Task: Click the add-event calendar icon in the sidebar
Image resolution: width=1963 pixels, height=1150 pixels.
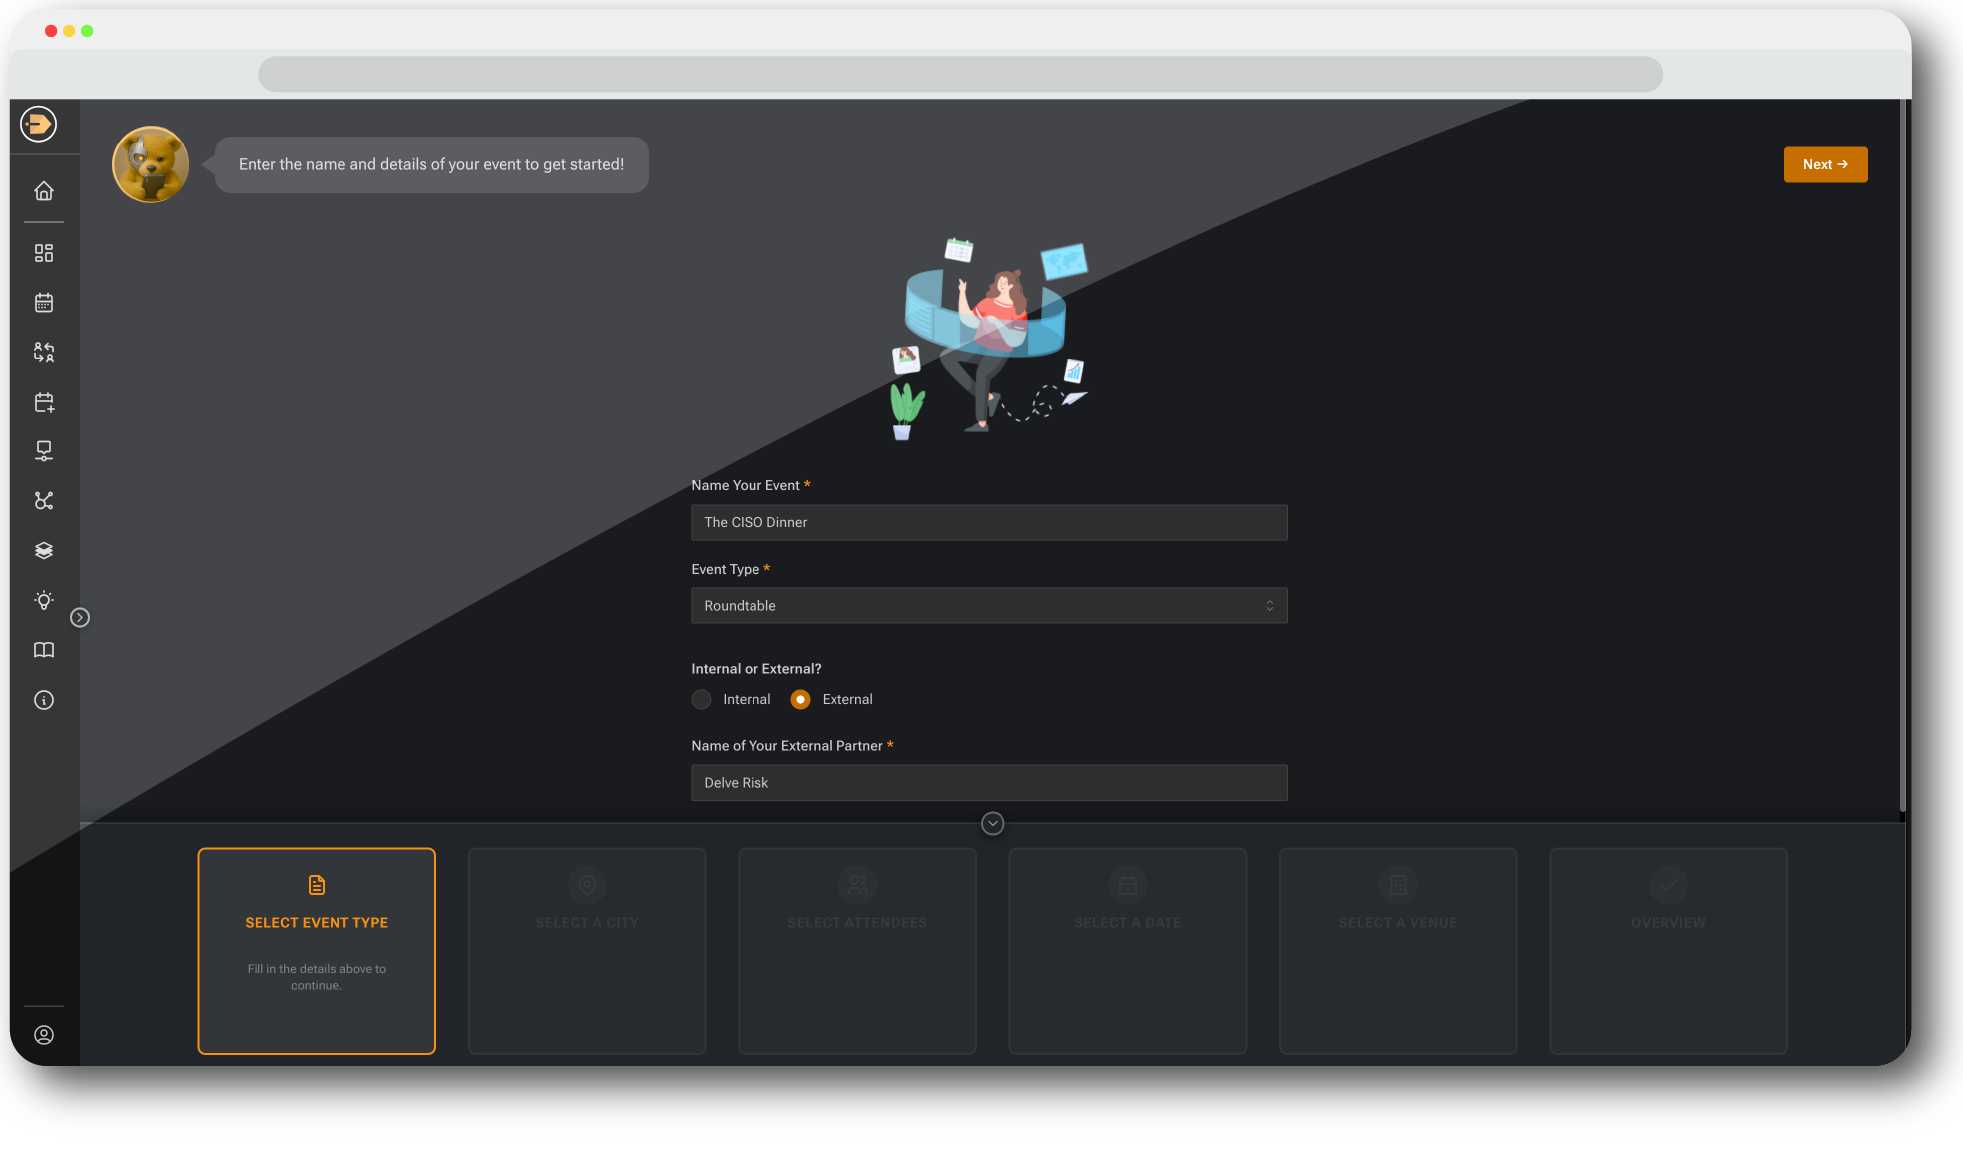Action: click(43, 402)
